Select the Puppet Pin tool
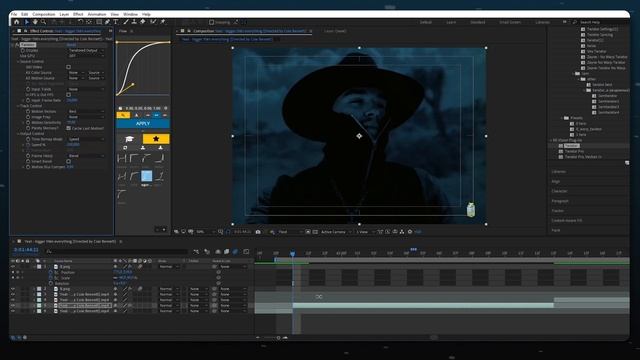The width and height of the screenshot is (640, 360). [163, 22]
